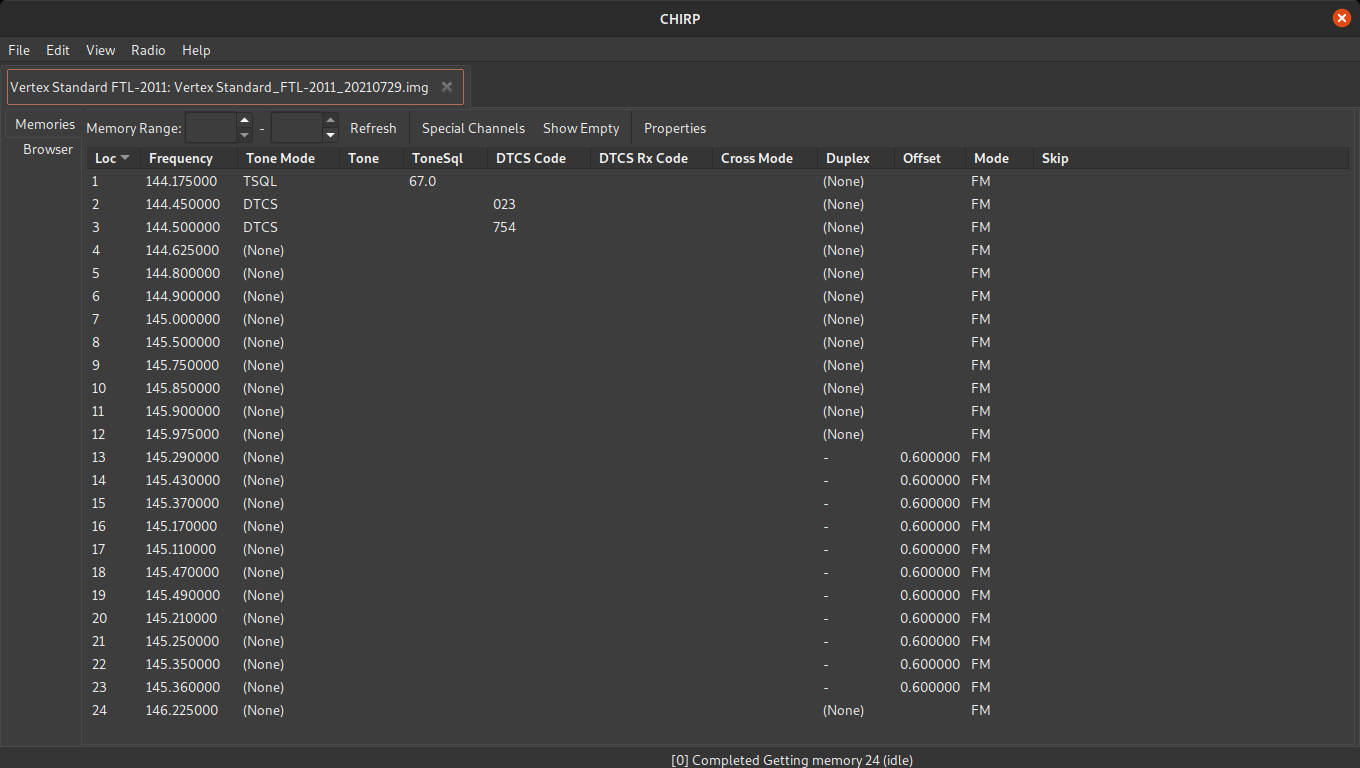Screen dimensions: 1360x768
Task: Sort by the Tone Mode column header
Action: (287, 158)
